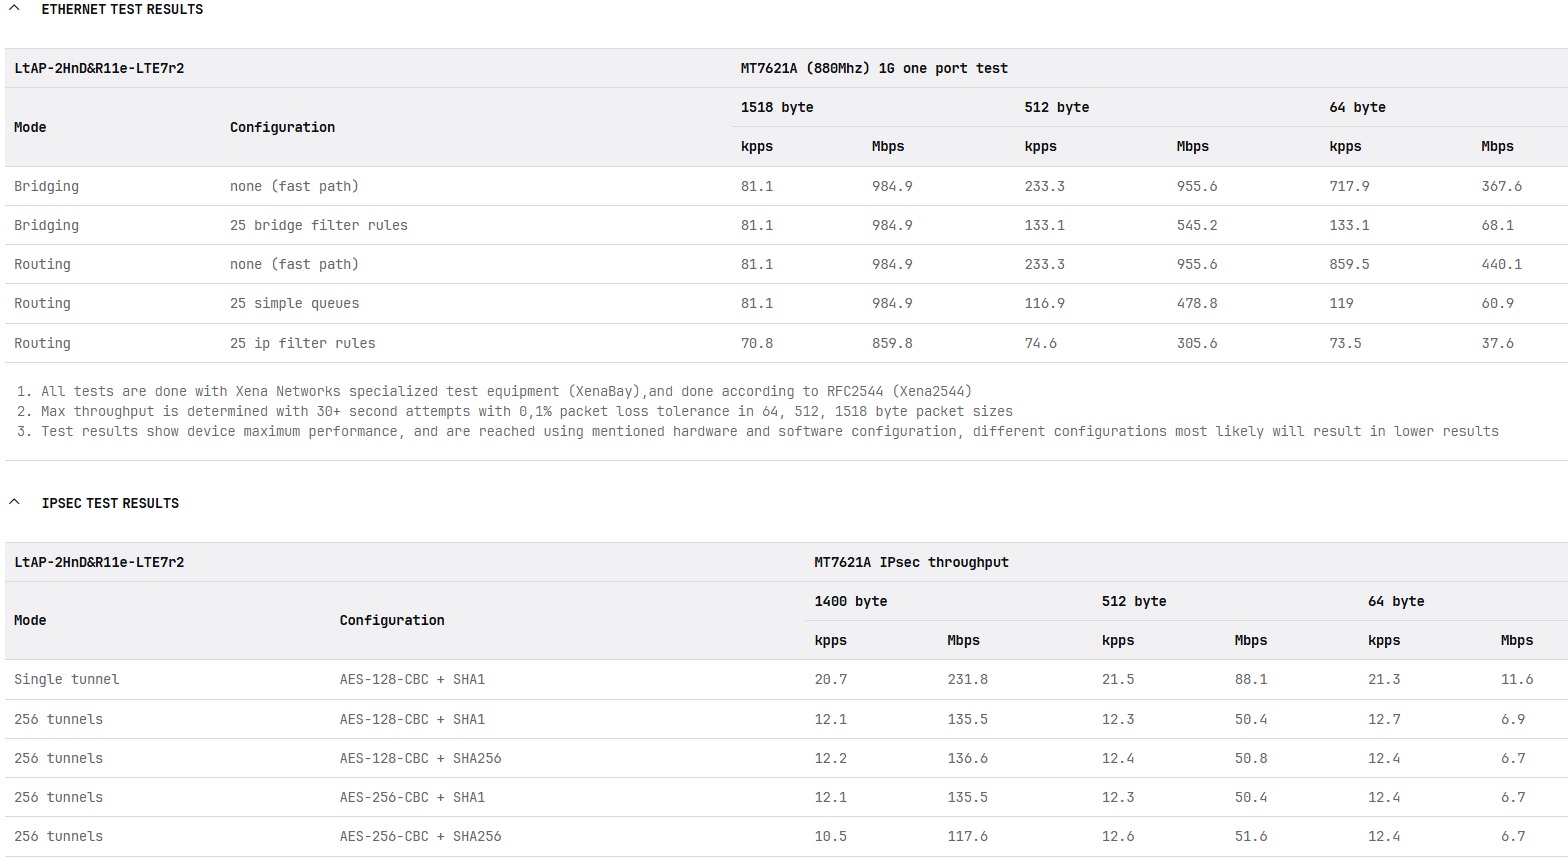Click the Single tunnel row label
Screen dimensions: 1568x859
tap(66, 679)
